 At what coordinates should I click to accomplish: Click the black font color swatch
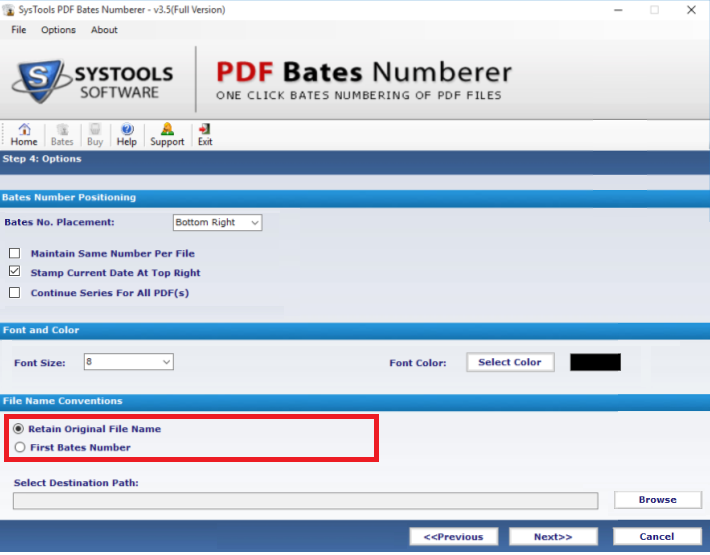pyautogui.click(x=595, y=362)
